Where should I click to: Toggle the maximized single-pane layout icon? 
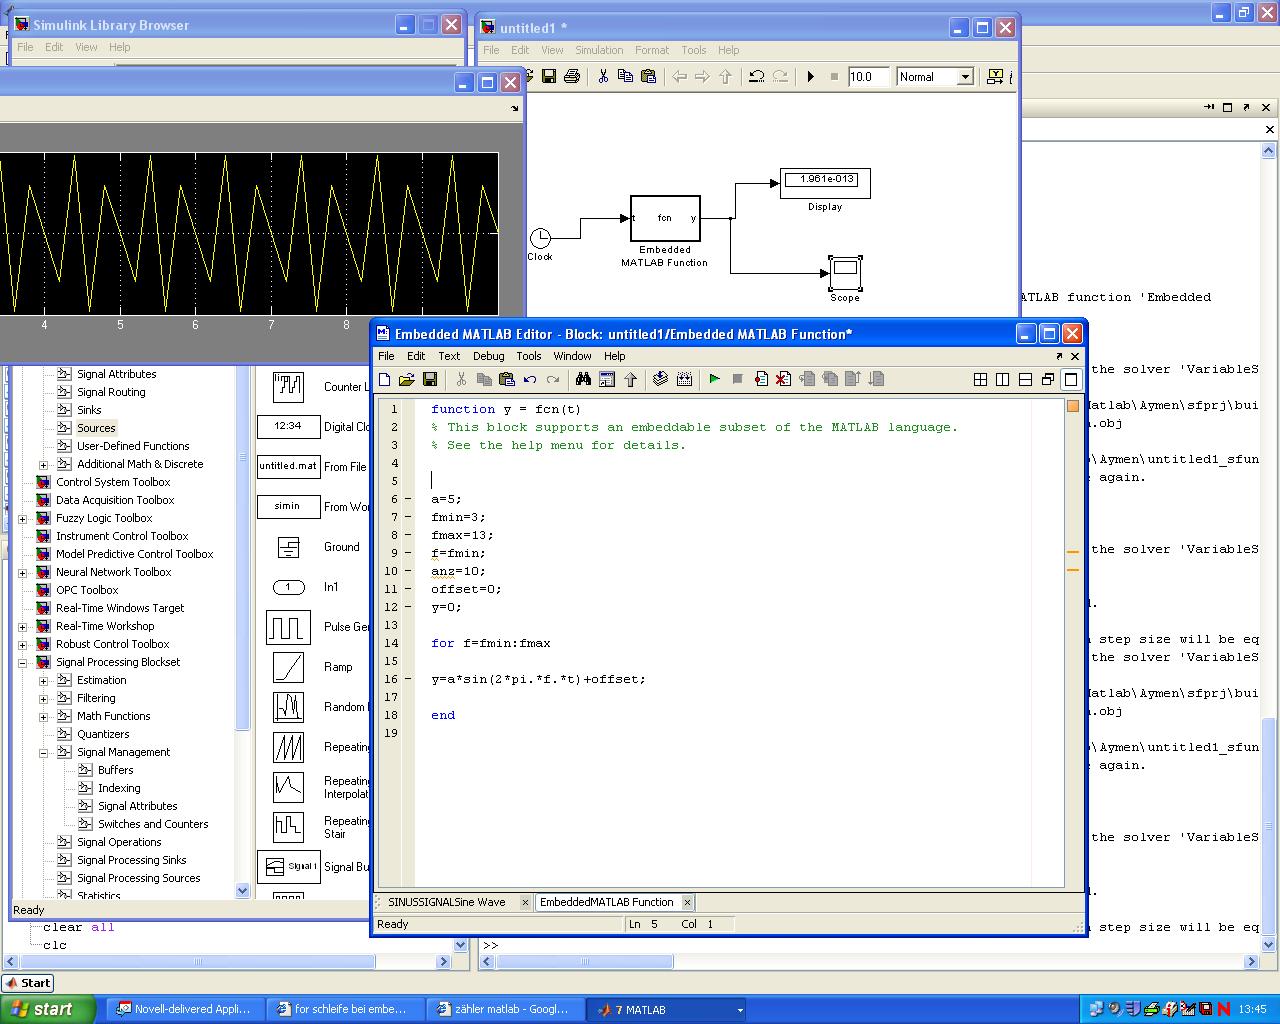(x=1071, y=379)
